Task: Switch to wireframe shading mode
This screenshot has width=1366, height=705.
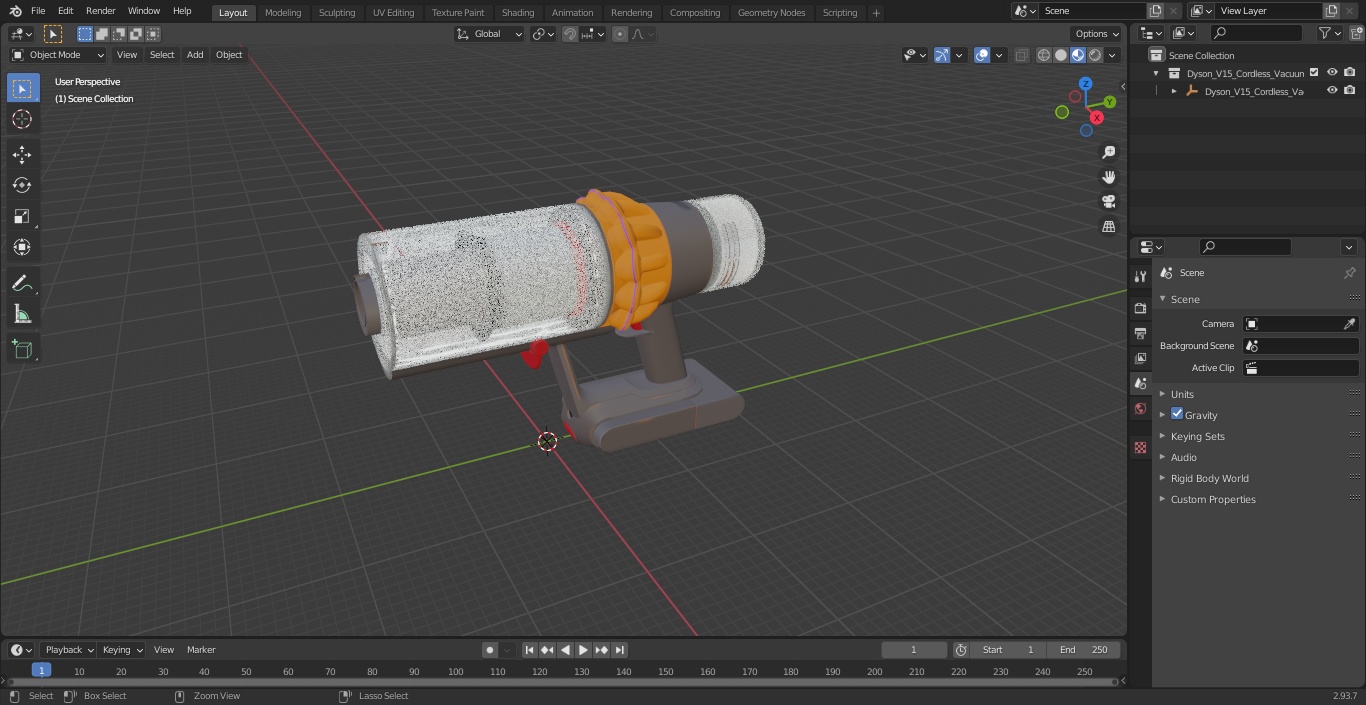Action: click(x=1044, y=55)
